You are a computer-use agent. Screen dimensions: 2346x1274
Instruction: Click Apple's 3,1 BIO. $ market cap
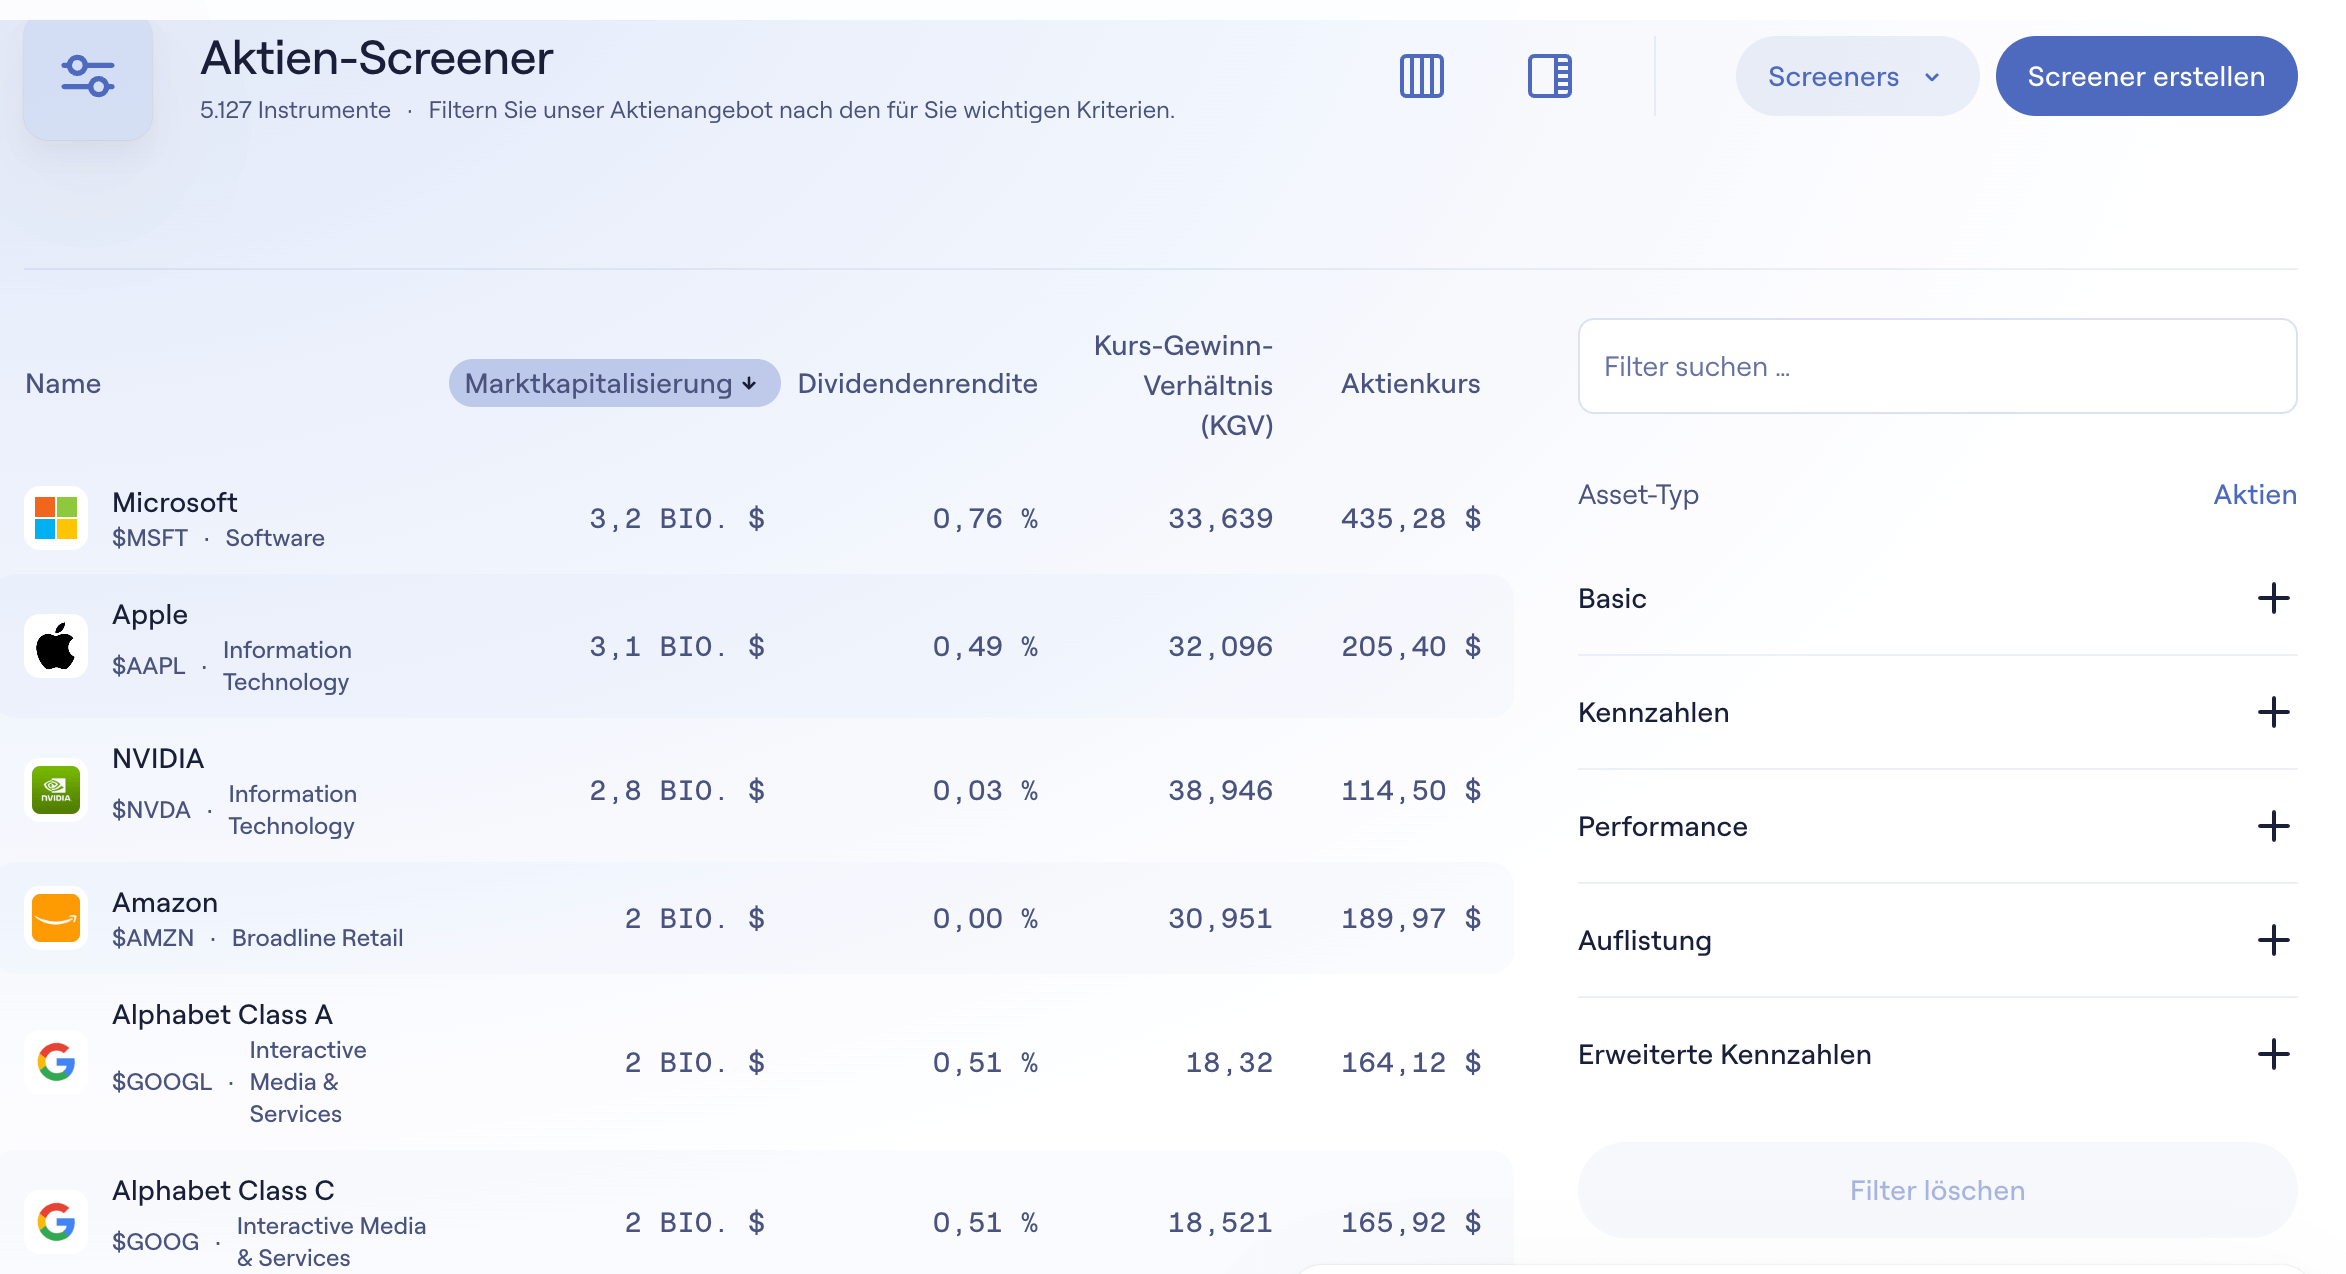677,646
